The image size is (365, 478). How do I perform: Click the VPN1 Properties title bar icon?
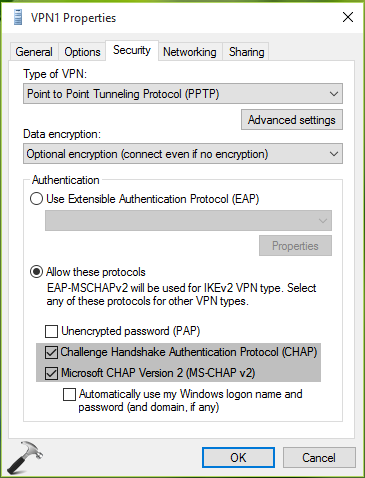click(x=18, y=17)
